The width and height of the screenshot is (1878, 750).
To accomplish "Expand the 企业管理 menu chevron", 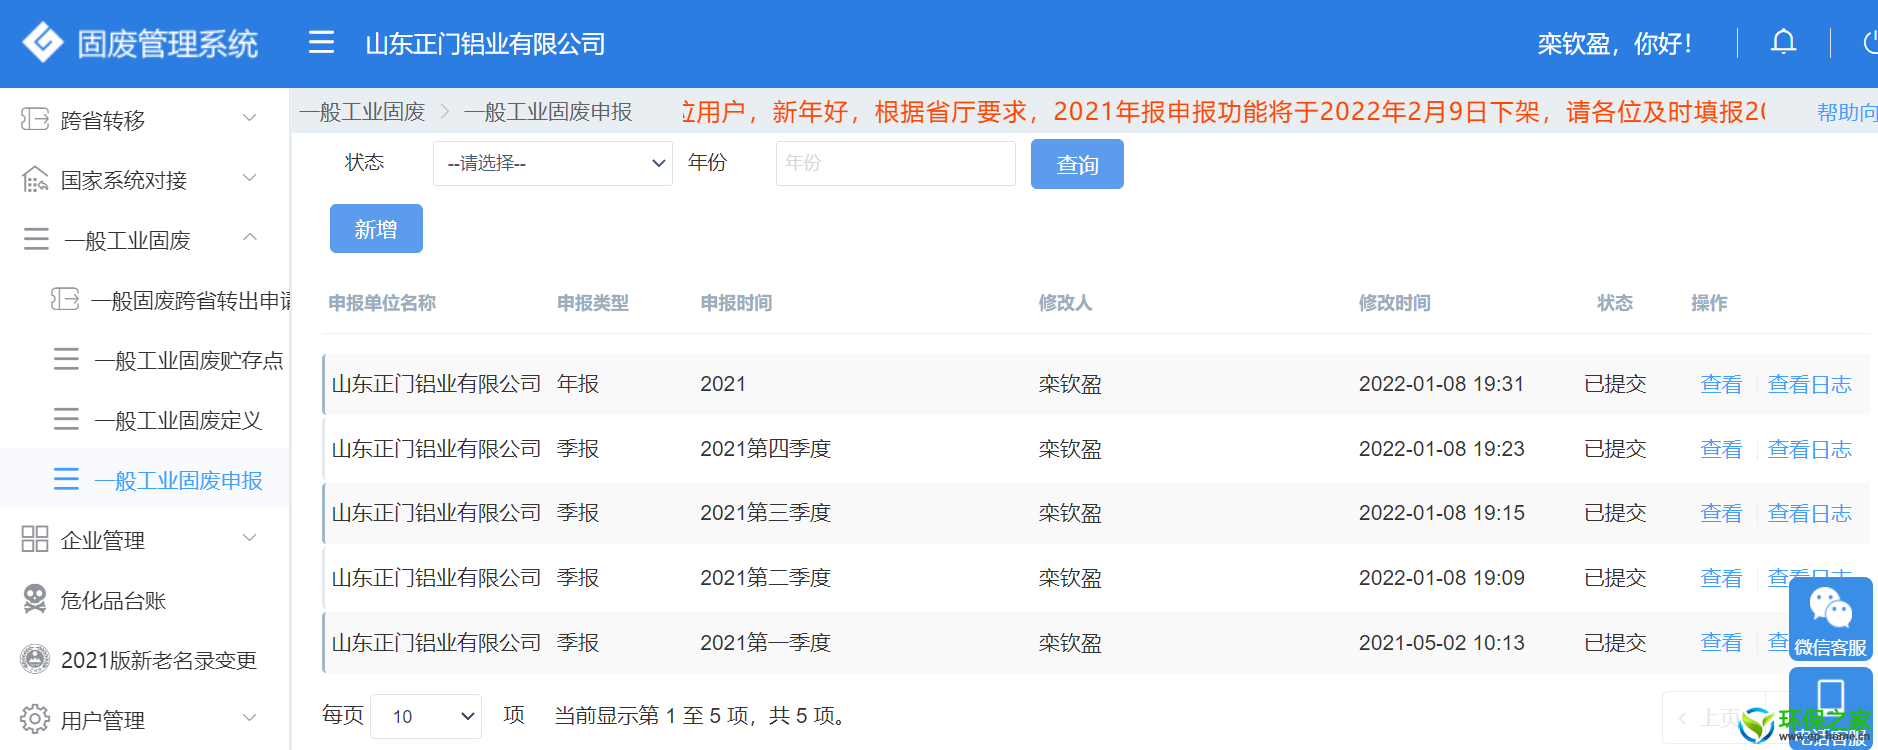I will coord(250,538).
